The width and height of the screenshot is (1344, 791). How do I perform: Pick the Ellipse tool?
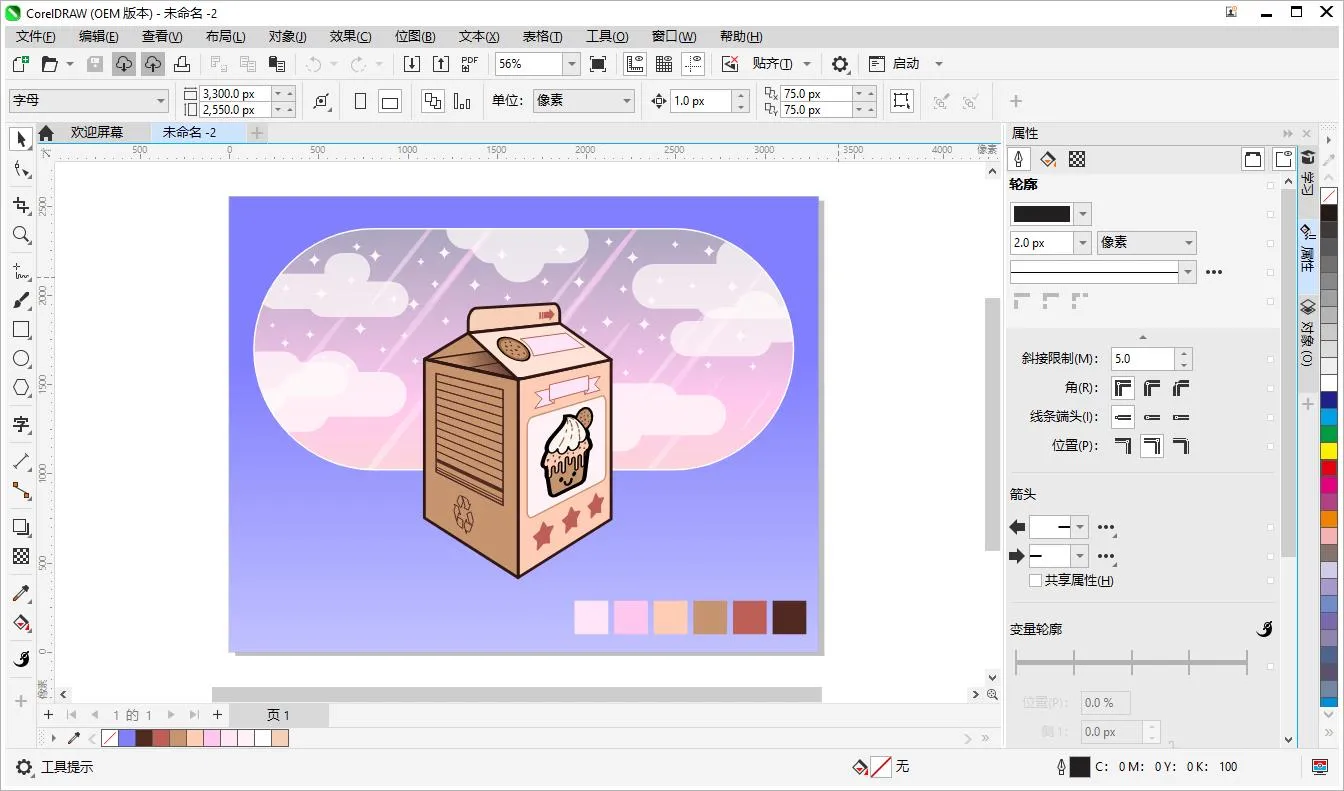(21, 359)
